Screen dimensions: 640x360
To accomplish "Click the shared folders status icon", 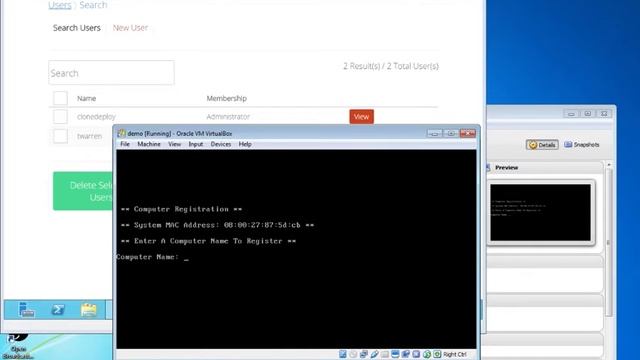I will tap(385, 354).
